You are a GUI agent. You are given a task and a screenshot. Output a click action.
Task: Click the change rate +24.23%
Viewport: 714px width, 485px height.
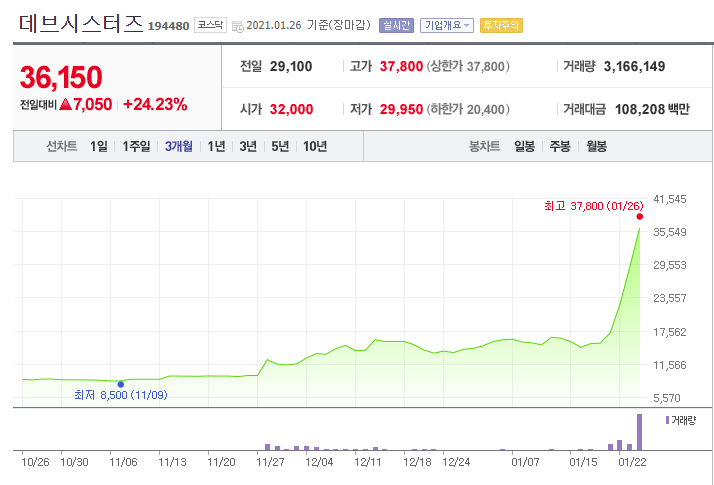(x=155, y=104)
